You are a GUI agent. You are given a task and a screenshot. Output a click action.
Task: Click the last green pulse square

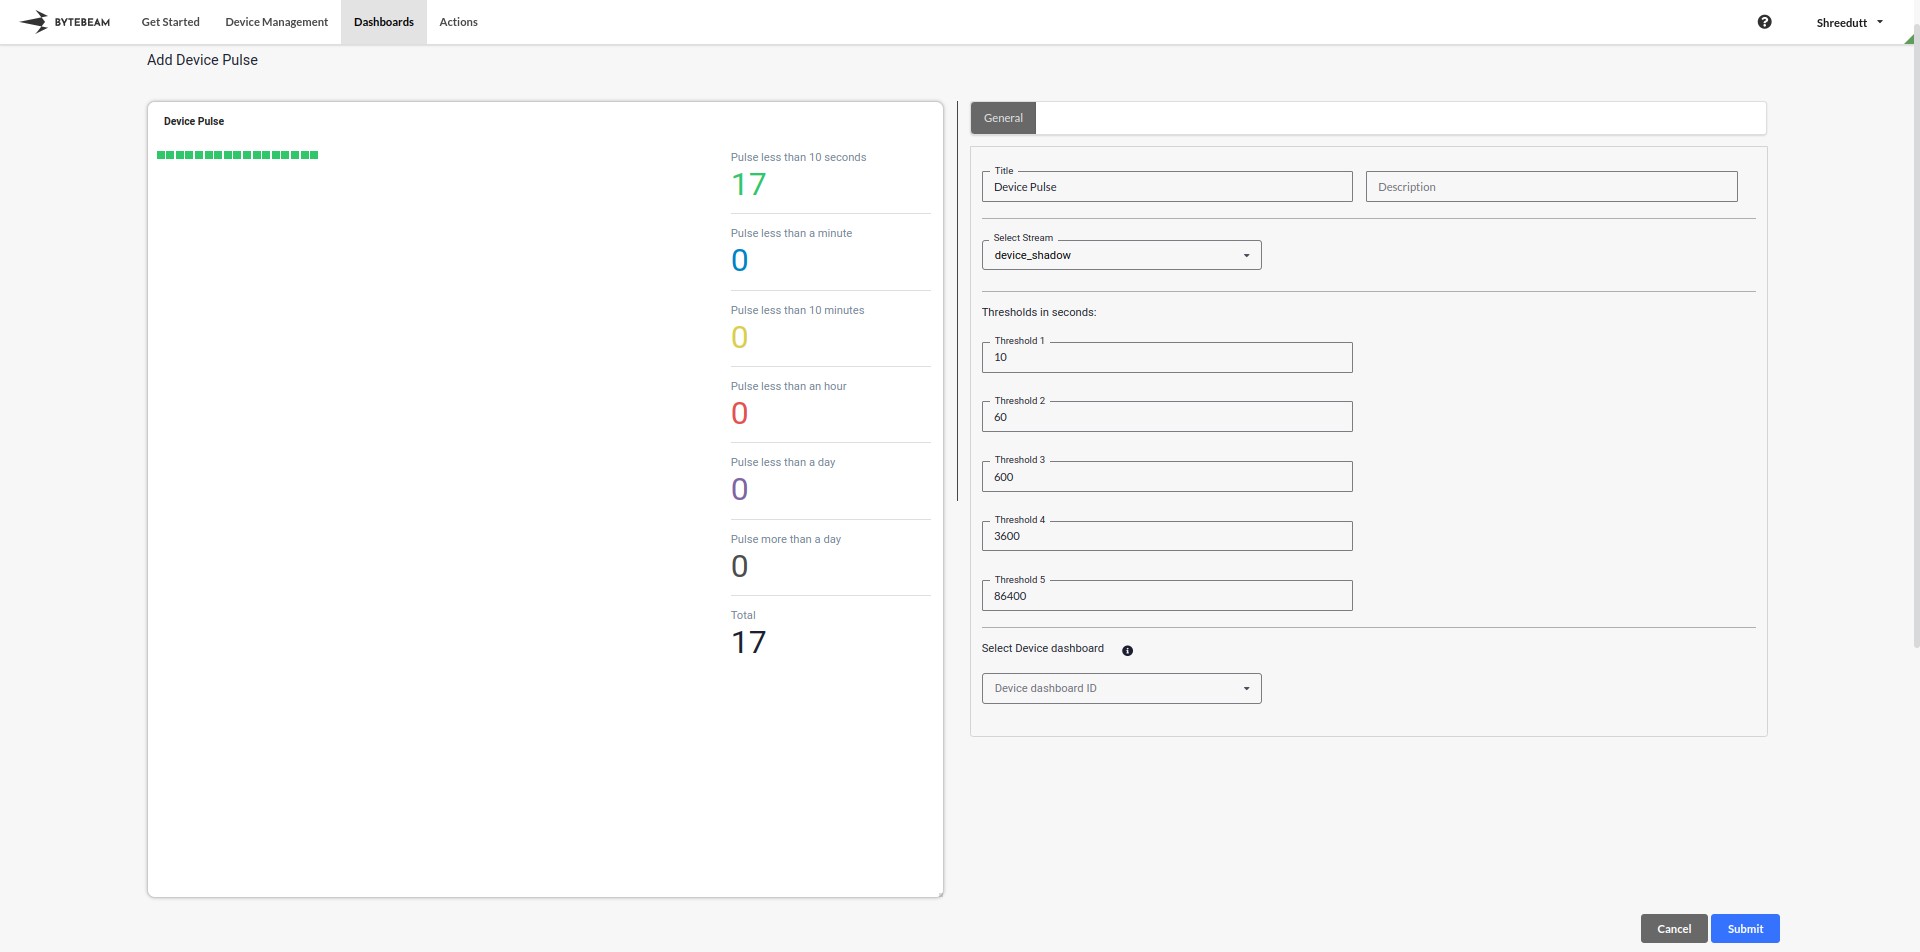[x=314, y=155]
